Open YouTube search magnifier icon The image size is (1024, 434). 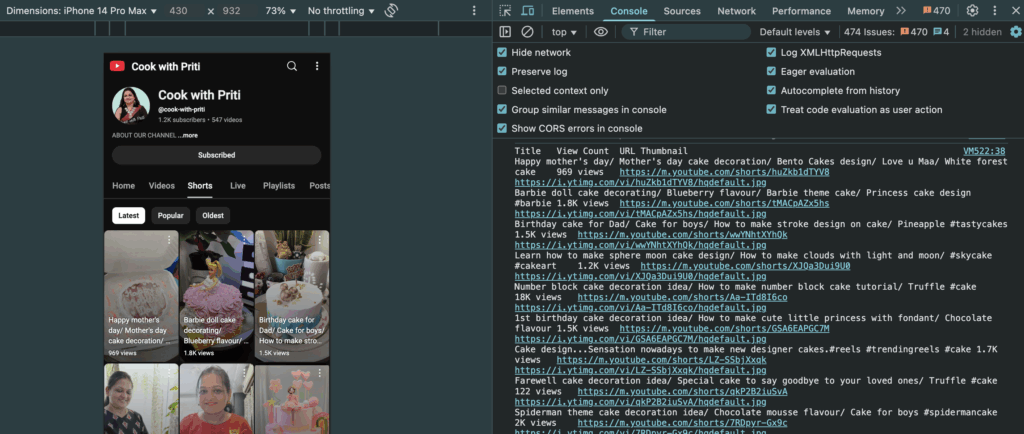pyautogui.click(x=292, y=66)
